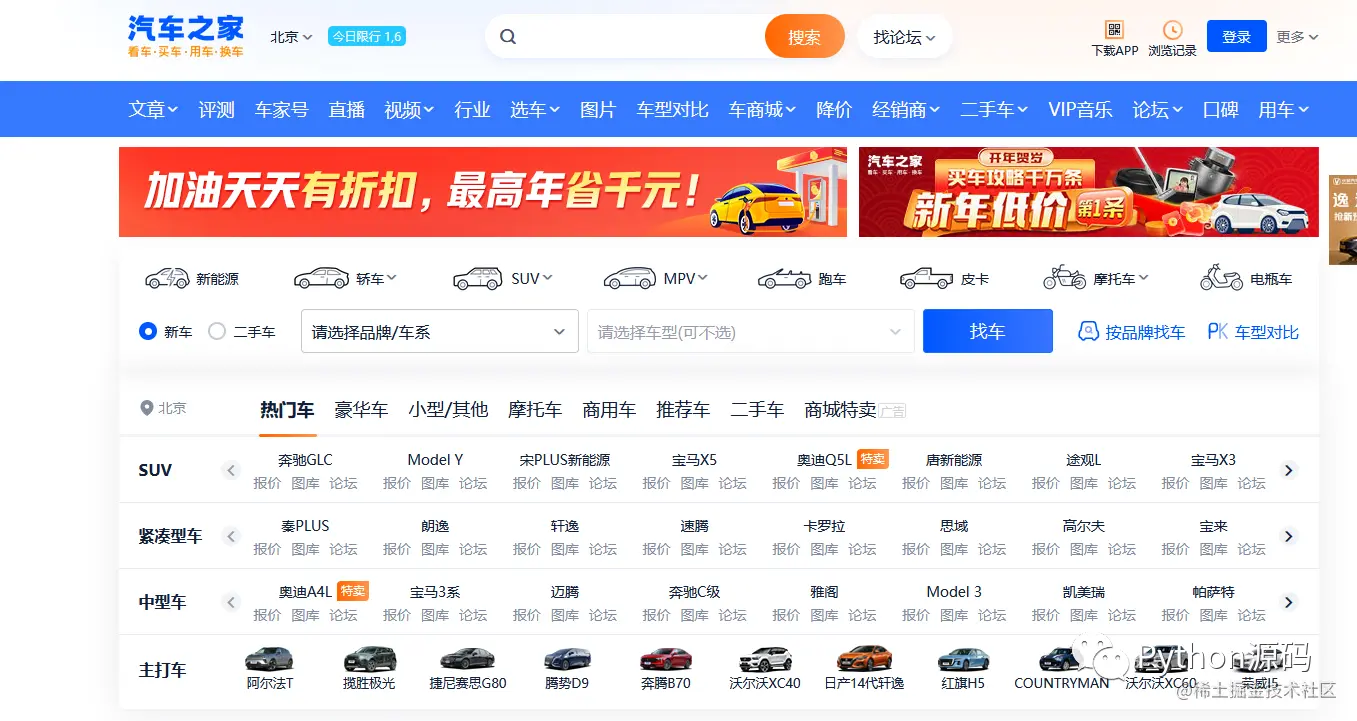Select the 电瓶车 scooter icon
Image resolution: width=1357 pixels, height=721 pixels.
coord(1221,278)
